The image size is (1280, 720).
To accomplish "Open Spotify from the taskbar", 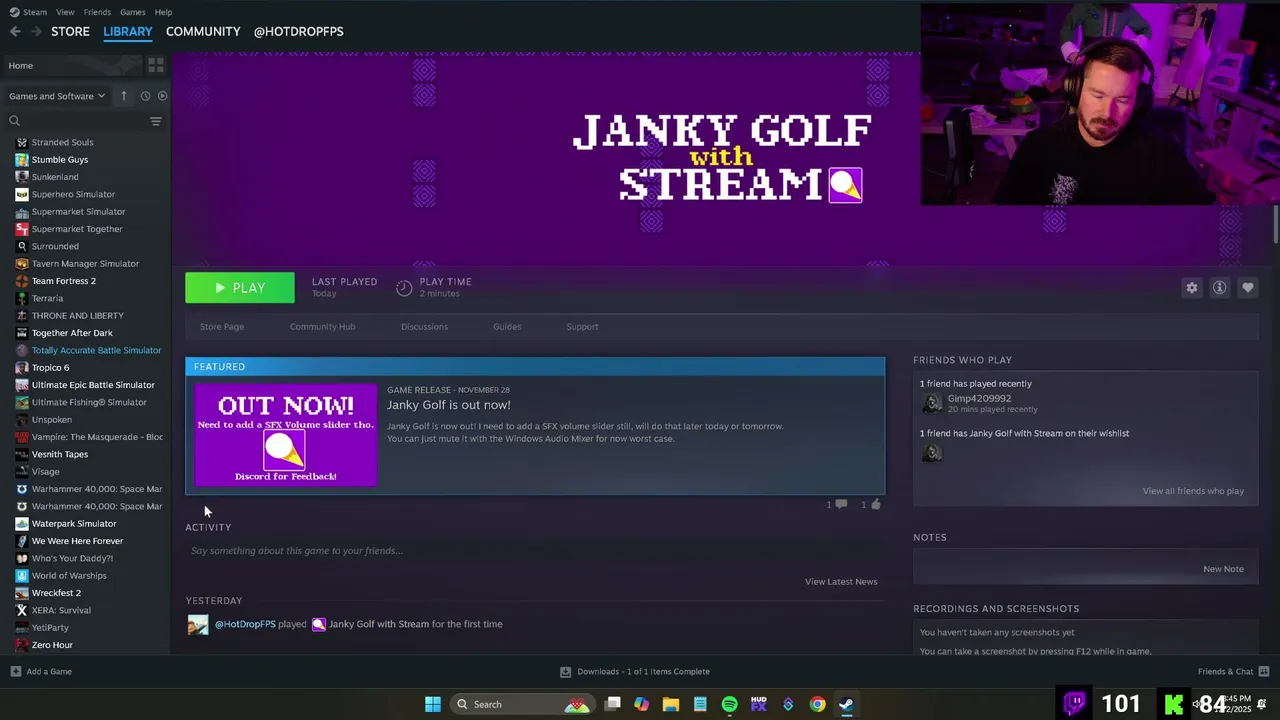I will click(x=729, y=704).
